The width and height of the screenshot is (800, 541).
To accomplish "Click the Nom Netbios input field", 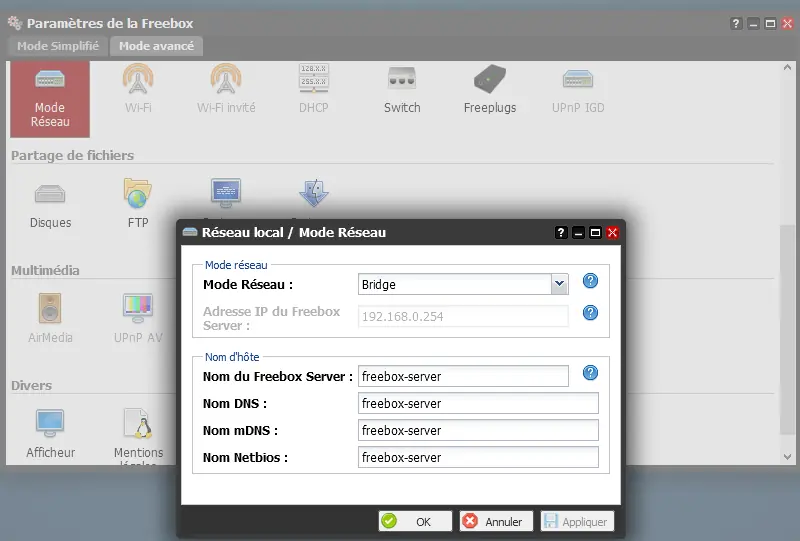I will click(478, 457).
